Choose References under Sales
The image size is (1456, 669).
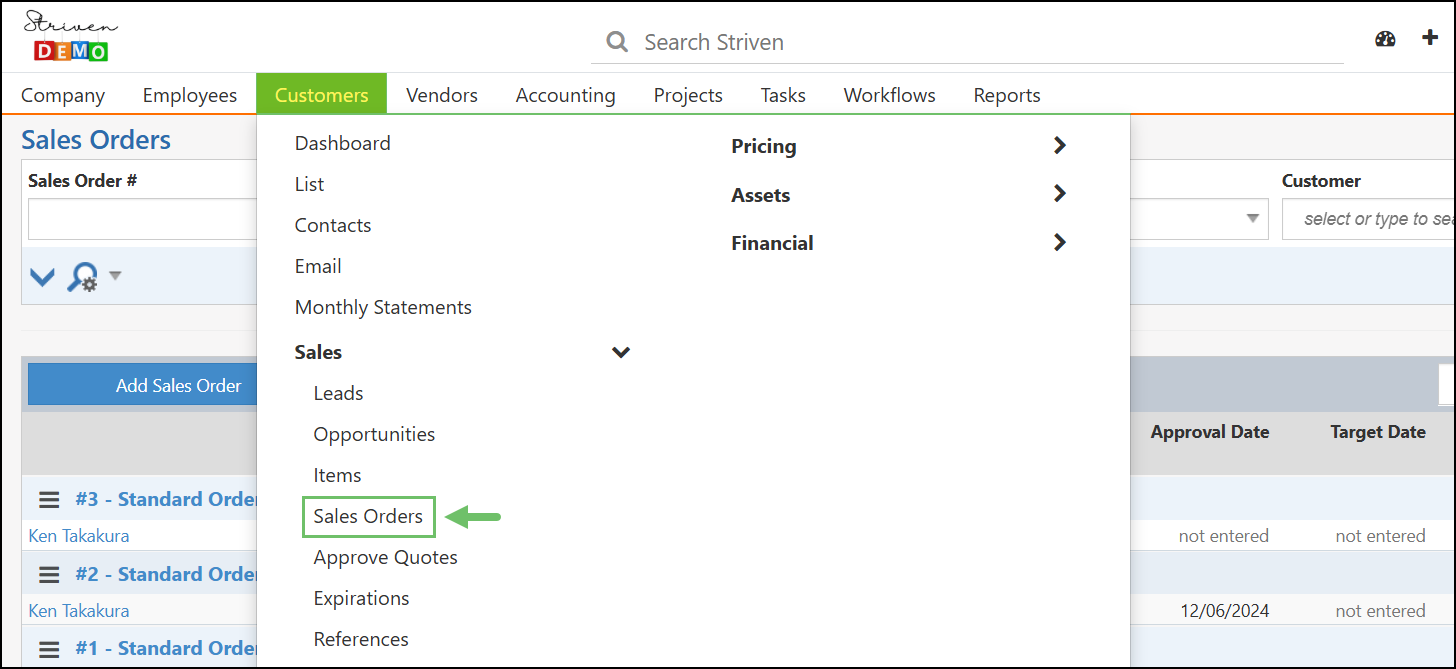pos(361,639)
